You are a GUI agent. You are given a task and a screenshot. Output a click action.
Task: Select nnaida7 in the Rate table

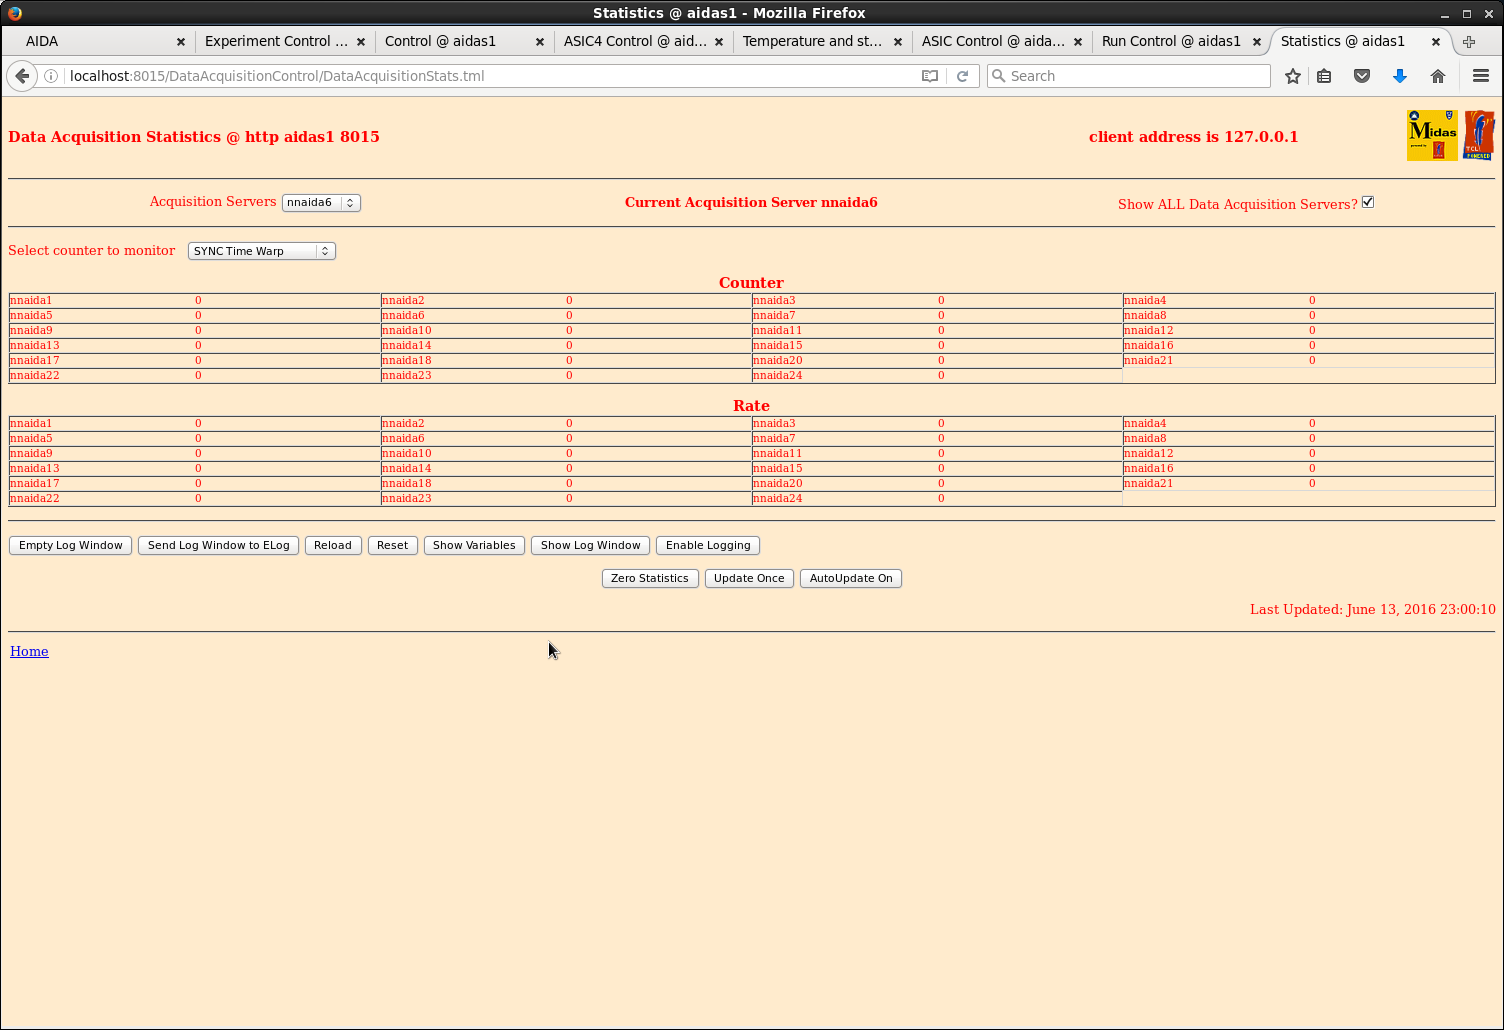point(774,439)
